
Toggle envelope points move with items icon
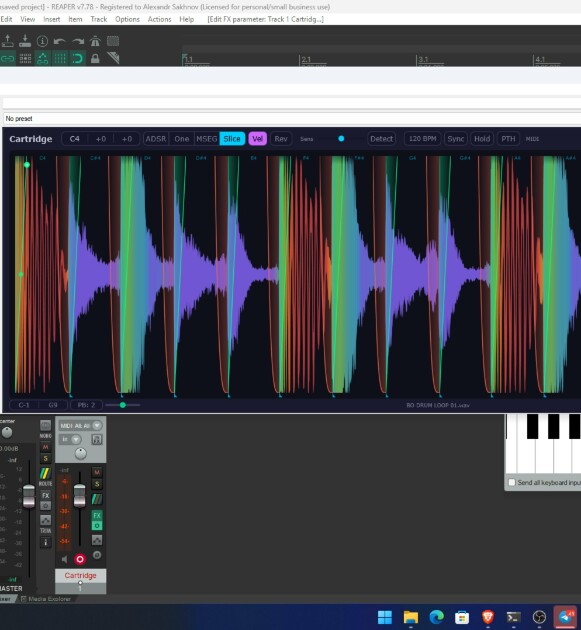click(43, 59)
